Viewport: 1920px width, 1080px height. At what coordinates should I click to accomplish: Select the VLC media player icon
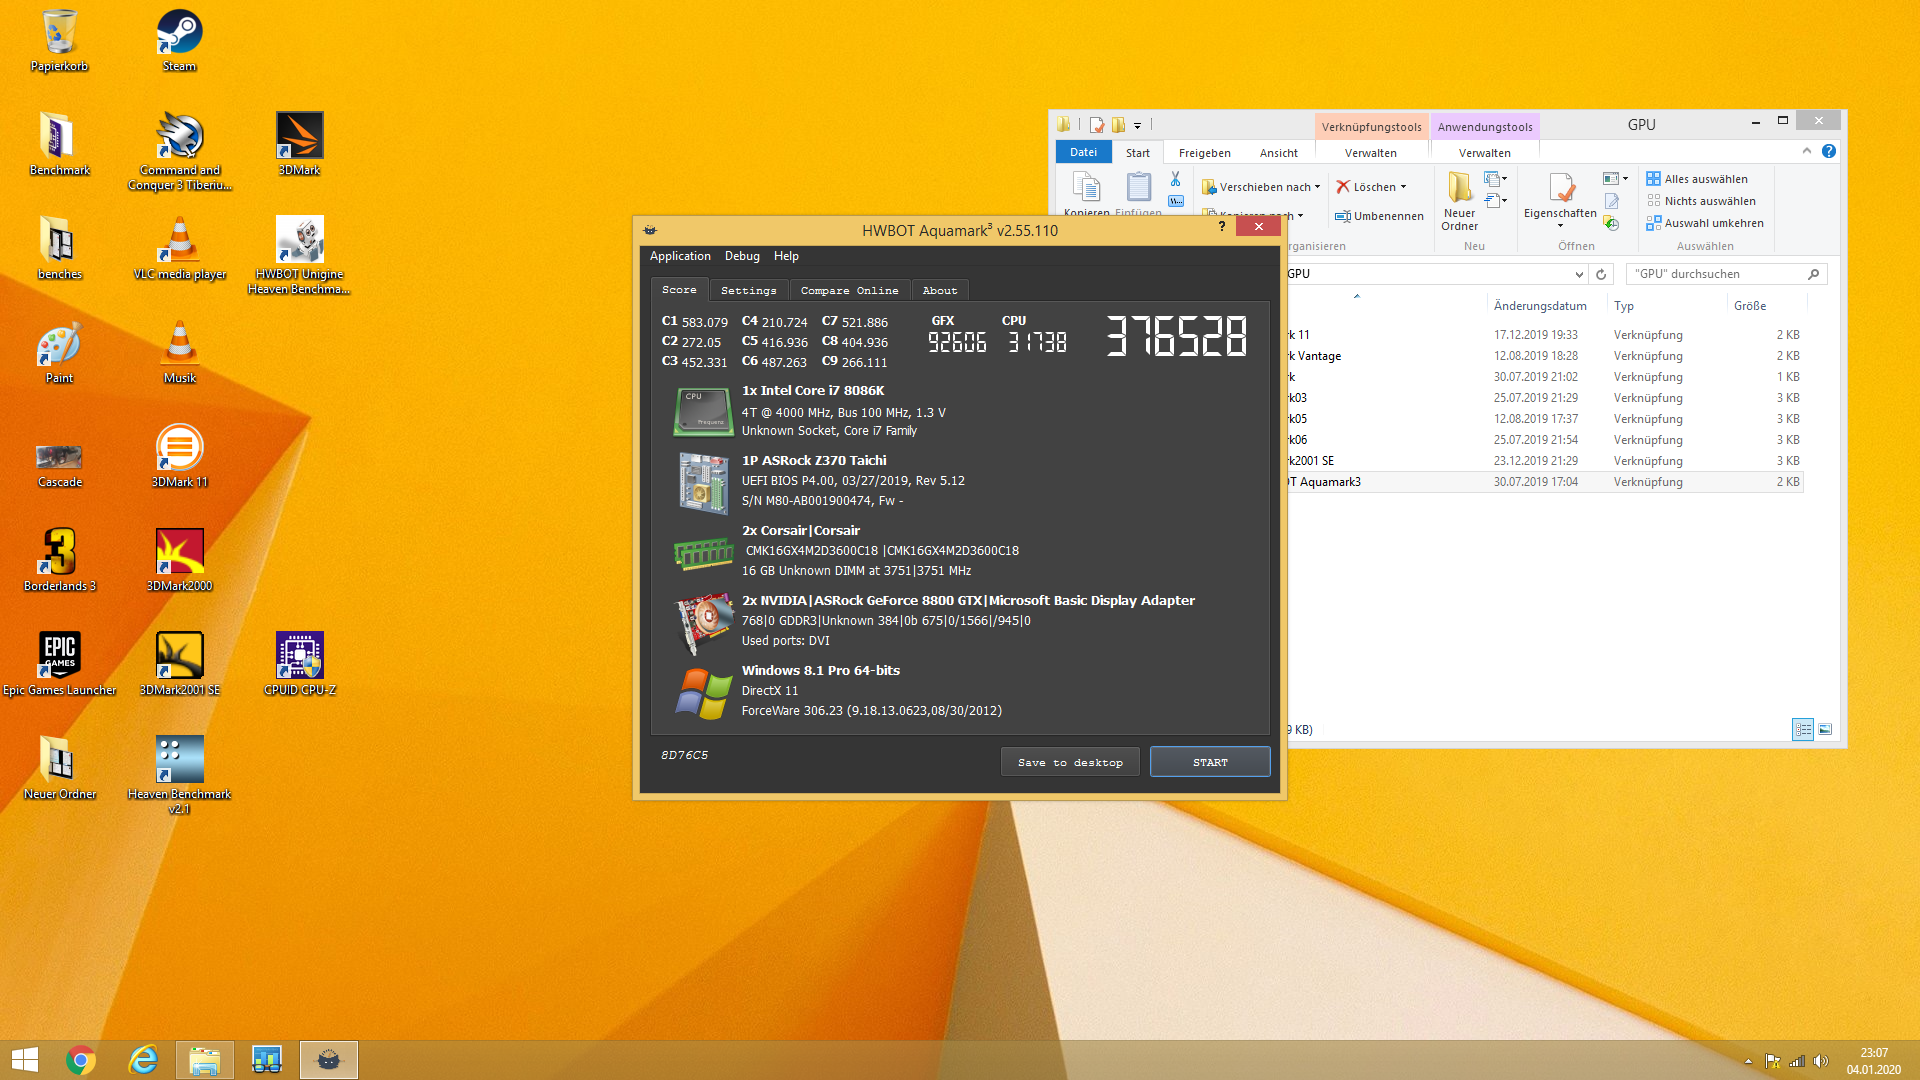point(180,248)
